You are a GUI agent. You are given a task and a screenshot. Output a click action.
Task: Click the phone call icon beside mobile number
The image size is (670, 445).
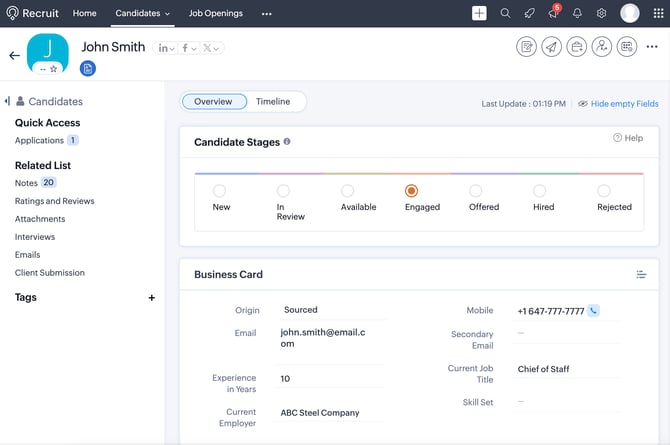click(594, 311)
